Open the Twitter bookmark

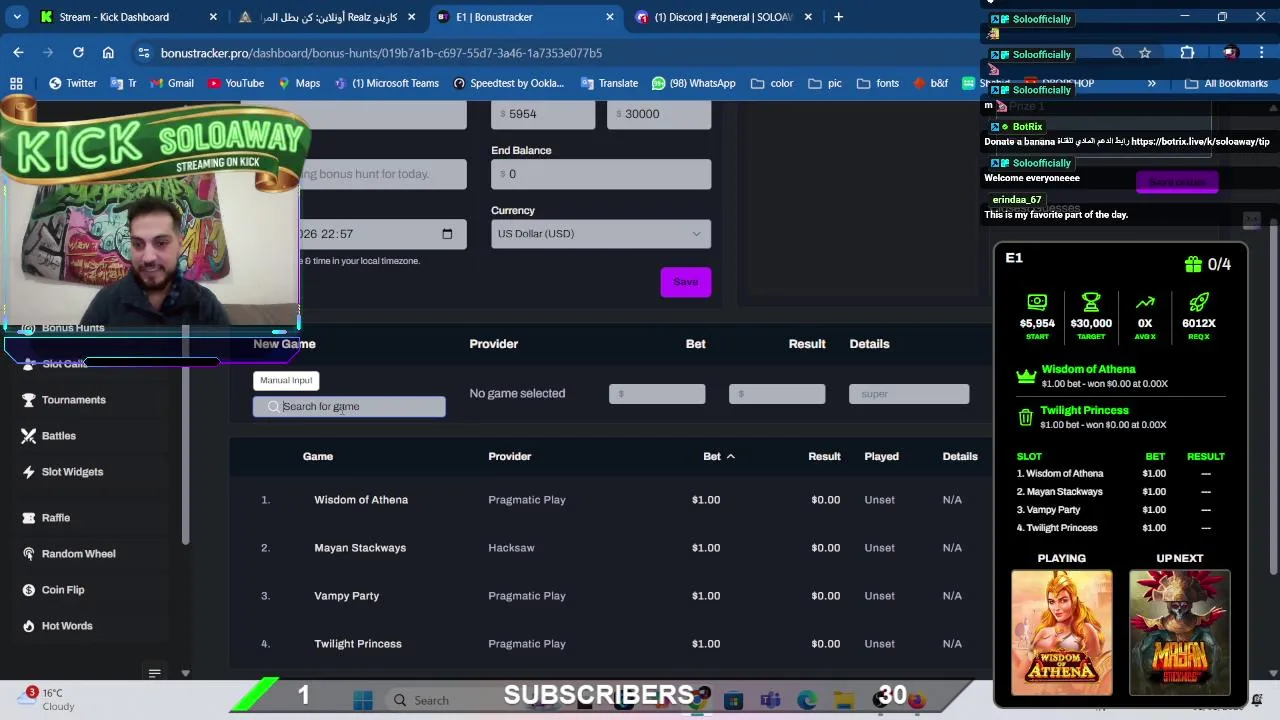[x=72, y=83]
